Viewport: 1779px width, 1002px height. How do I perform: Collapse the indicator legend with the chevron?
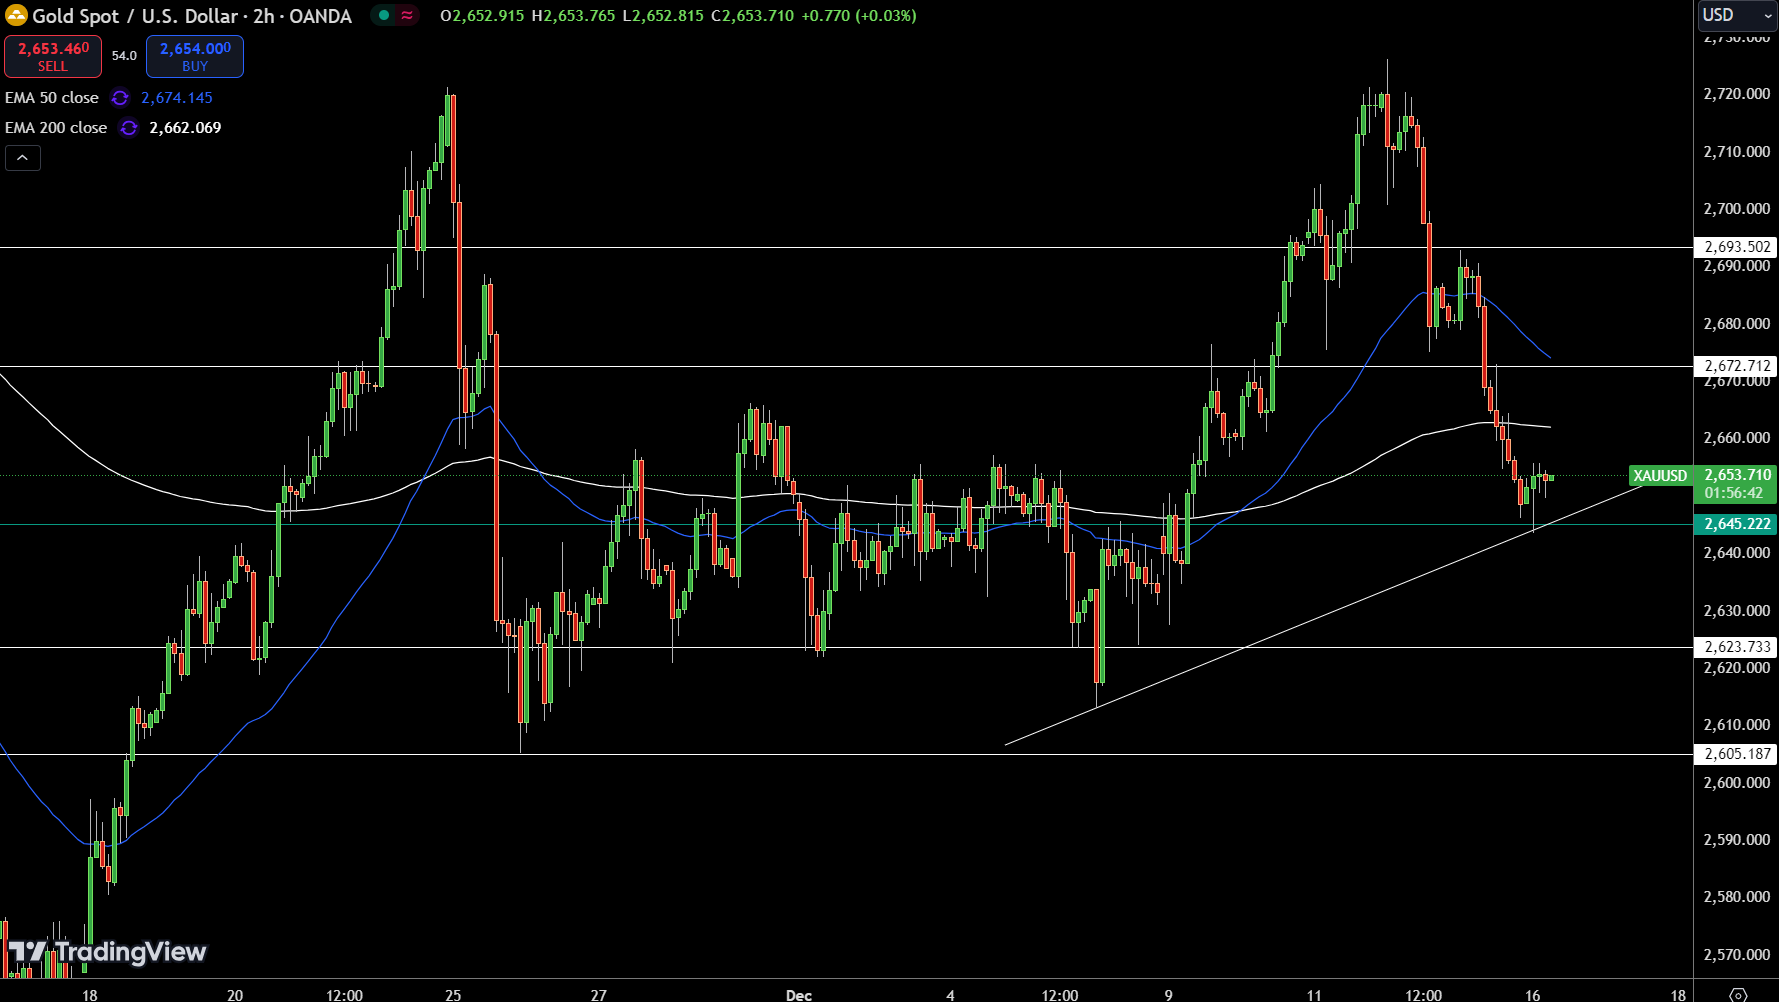23,158
